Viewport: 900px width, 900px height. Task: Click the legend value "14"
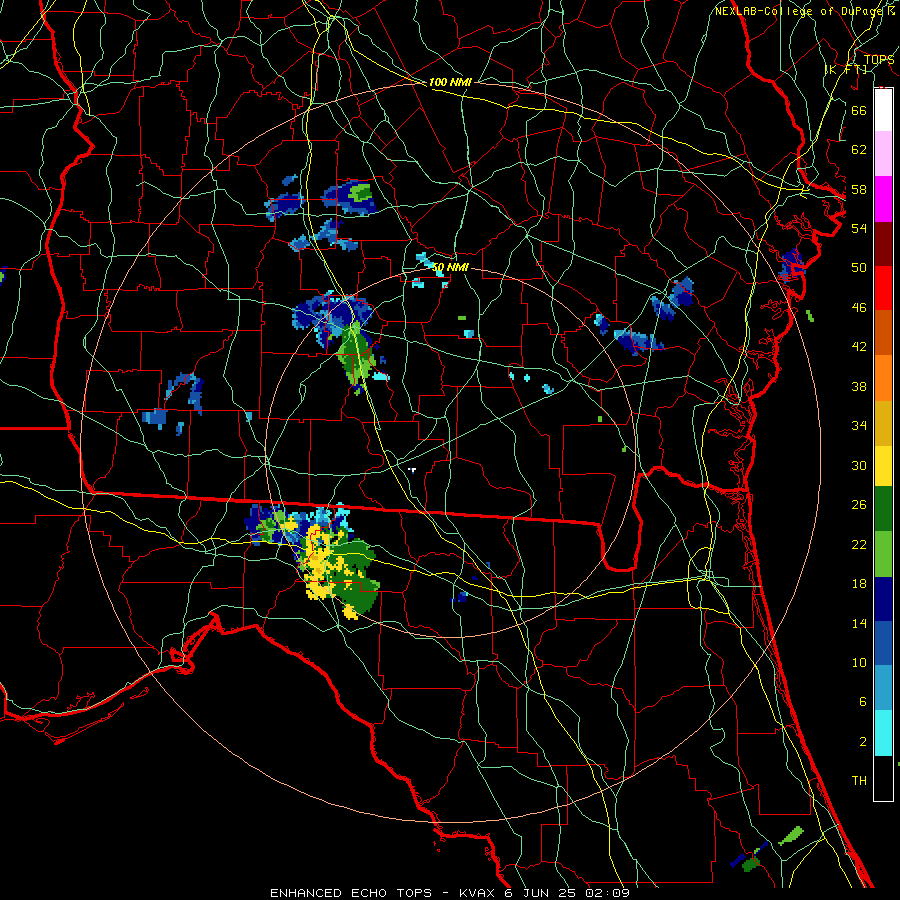(859, 623)
